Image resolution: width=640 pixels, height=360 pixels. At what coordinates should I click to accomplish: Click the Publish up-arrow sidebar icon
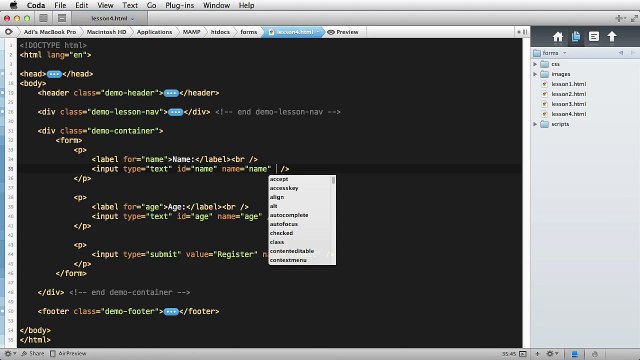pos(612,37)
